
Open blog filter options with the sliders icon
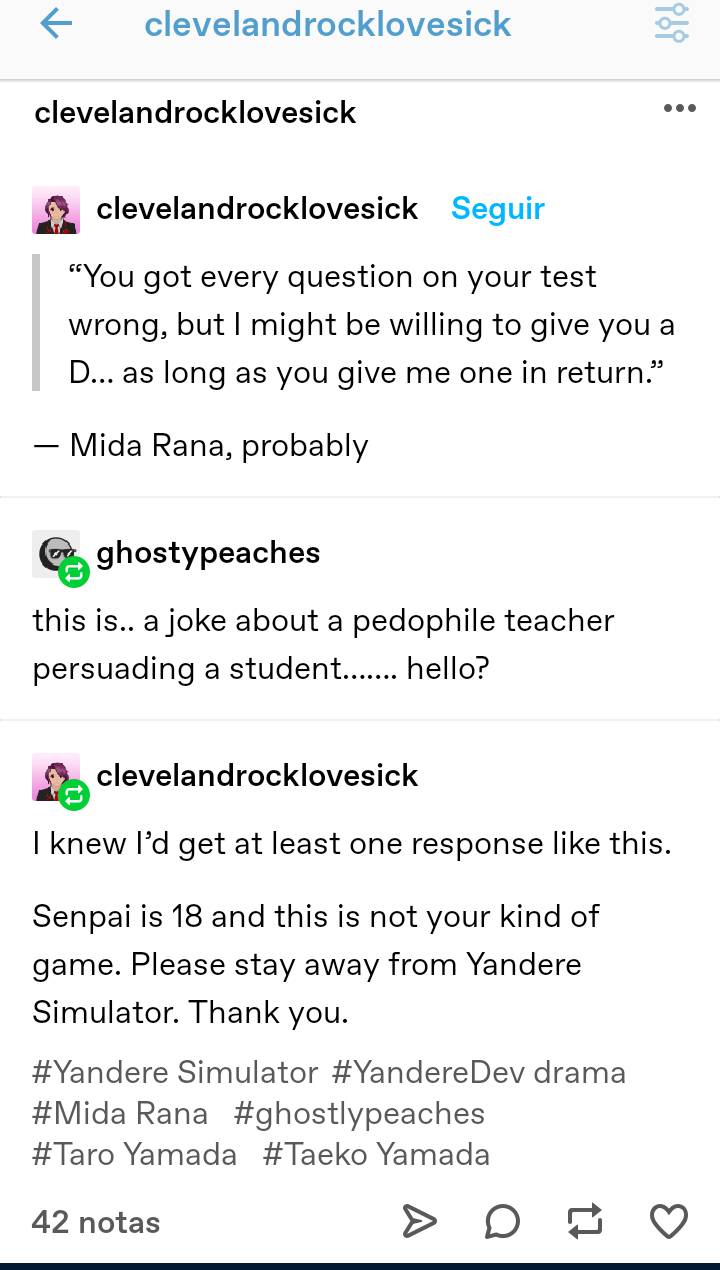(670, 25)
